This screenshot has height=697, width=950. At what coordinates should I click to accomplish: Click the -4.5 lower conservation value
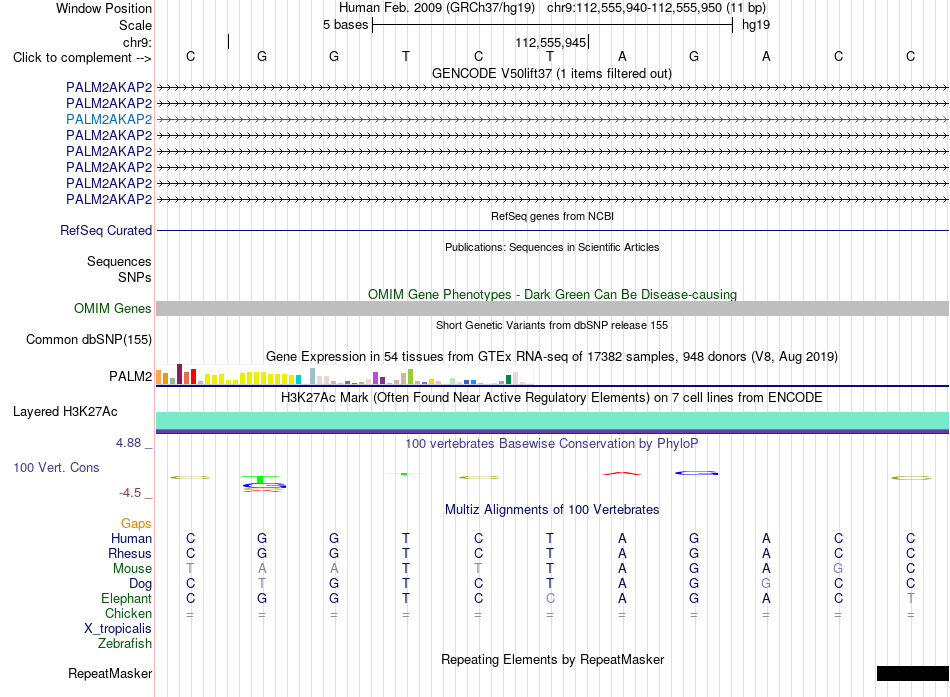130,493
